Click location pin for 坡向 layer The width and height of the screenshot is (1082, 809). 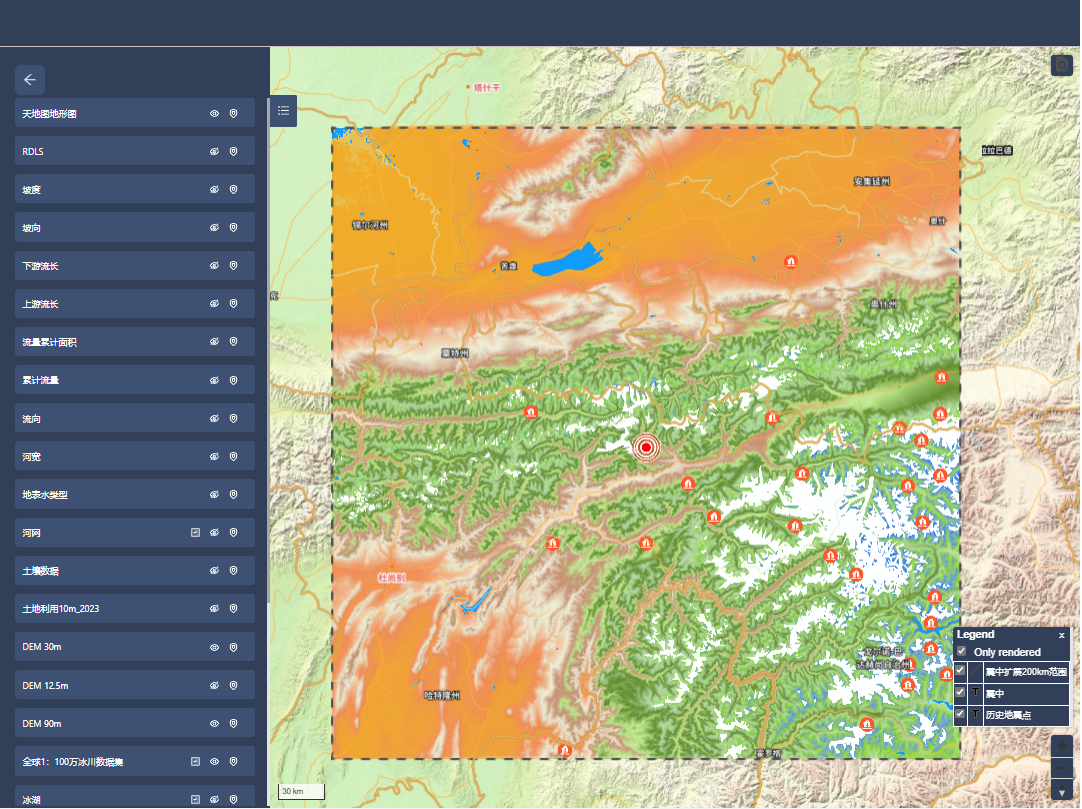(234, 227)
